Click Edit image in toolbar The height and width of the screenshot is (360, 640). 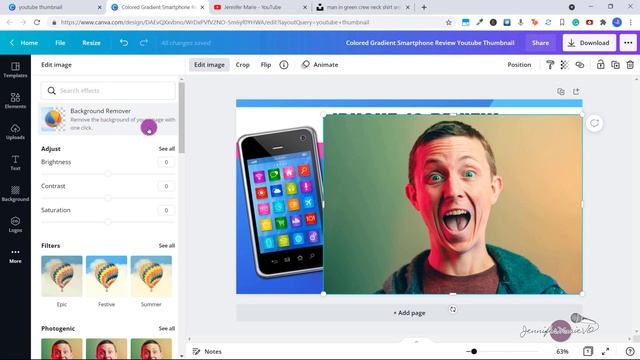tap(209, 64)
